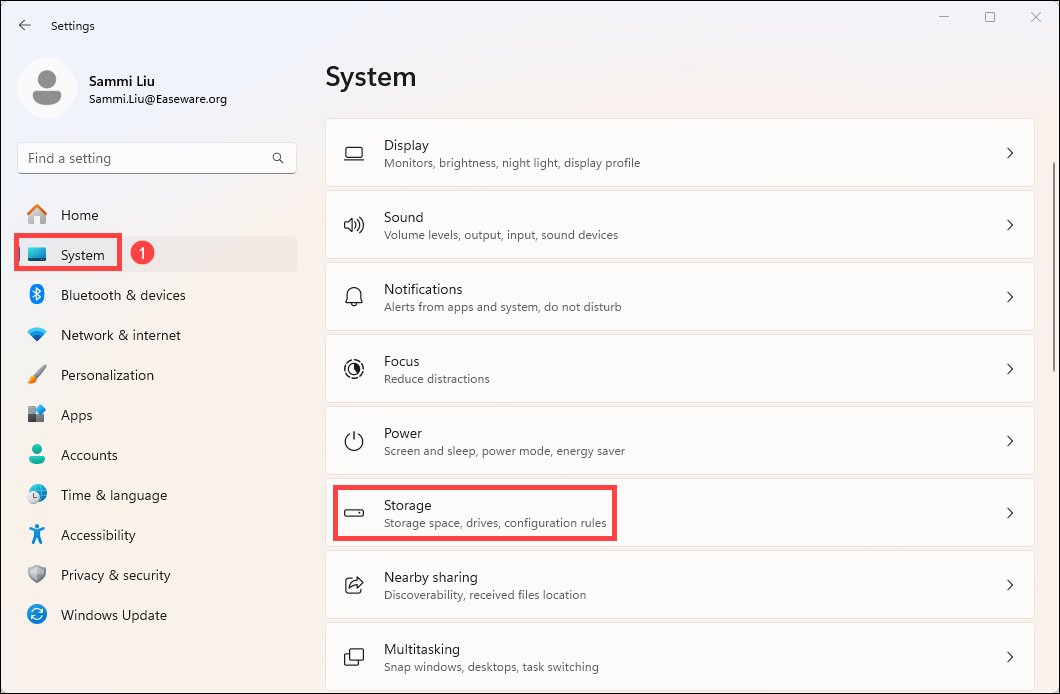Expand the Display settings chevron
Viewport: 1060px width, 694px height.
point(1010,153)
